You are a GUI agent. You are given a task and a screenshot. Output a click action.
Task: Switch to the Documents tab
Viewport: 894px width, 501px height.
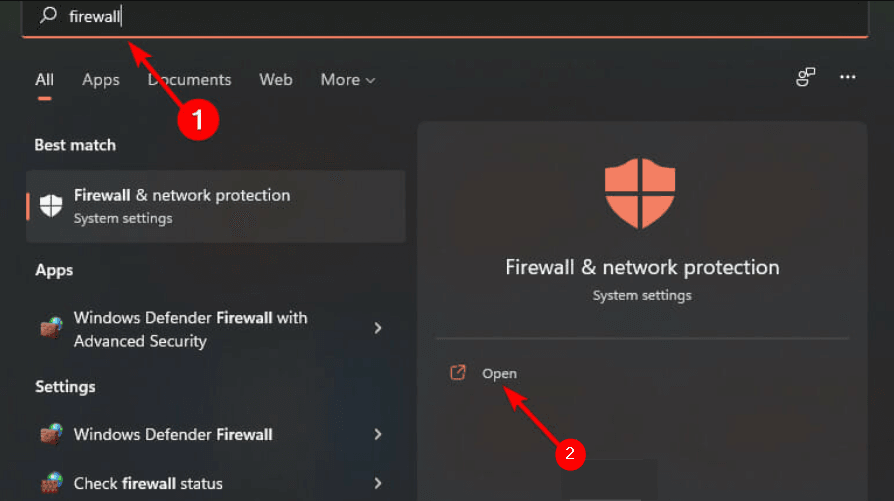(189, 80)
